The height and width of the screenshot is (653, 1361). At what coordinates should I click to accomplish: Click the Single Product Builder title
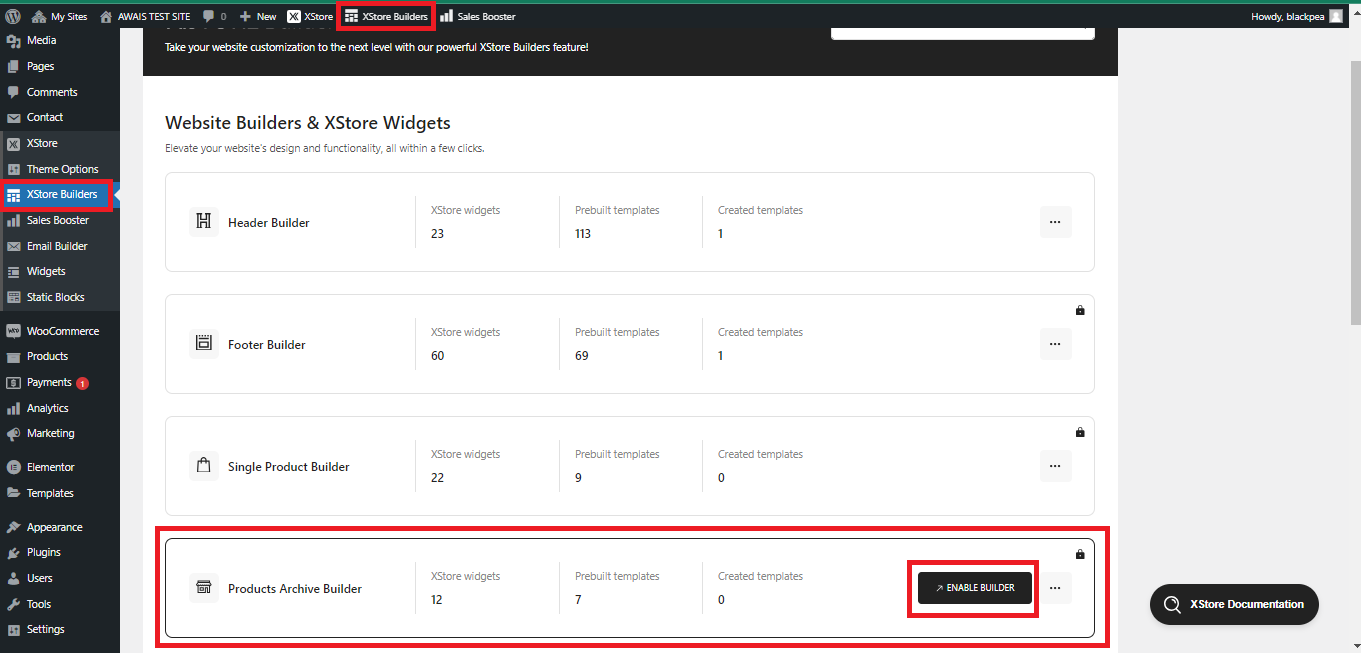point(289,467)
